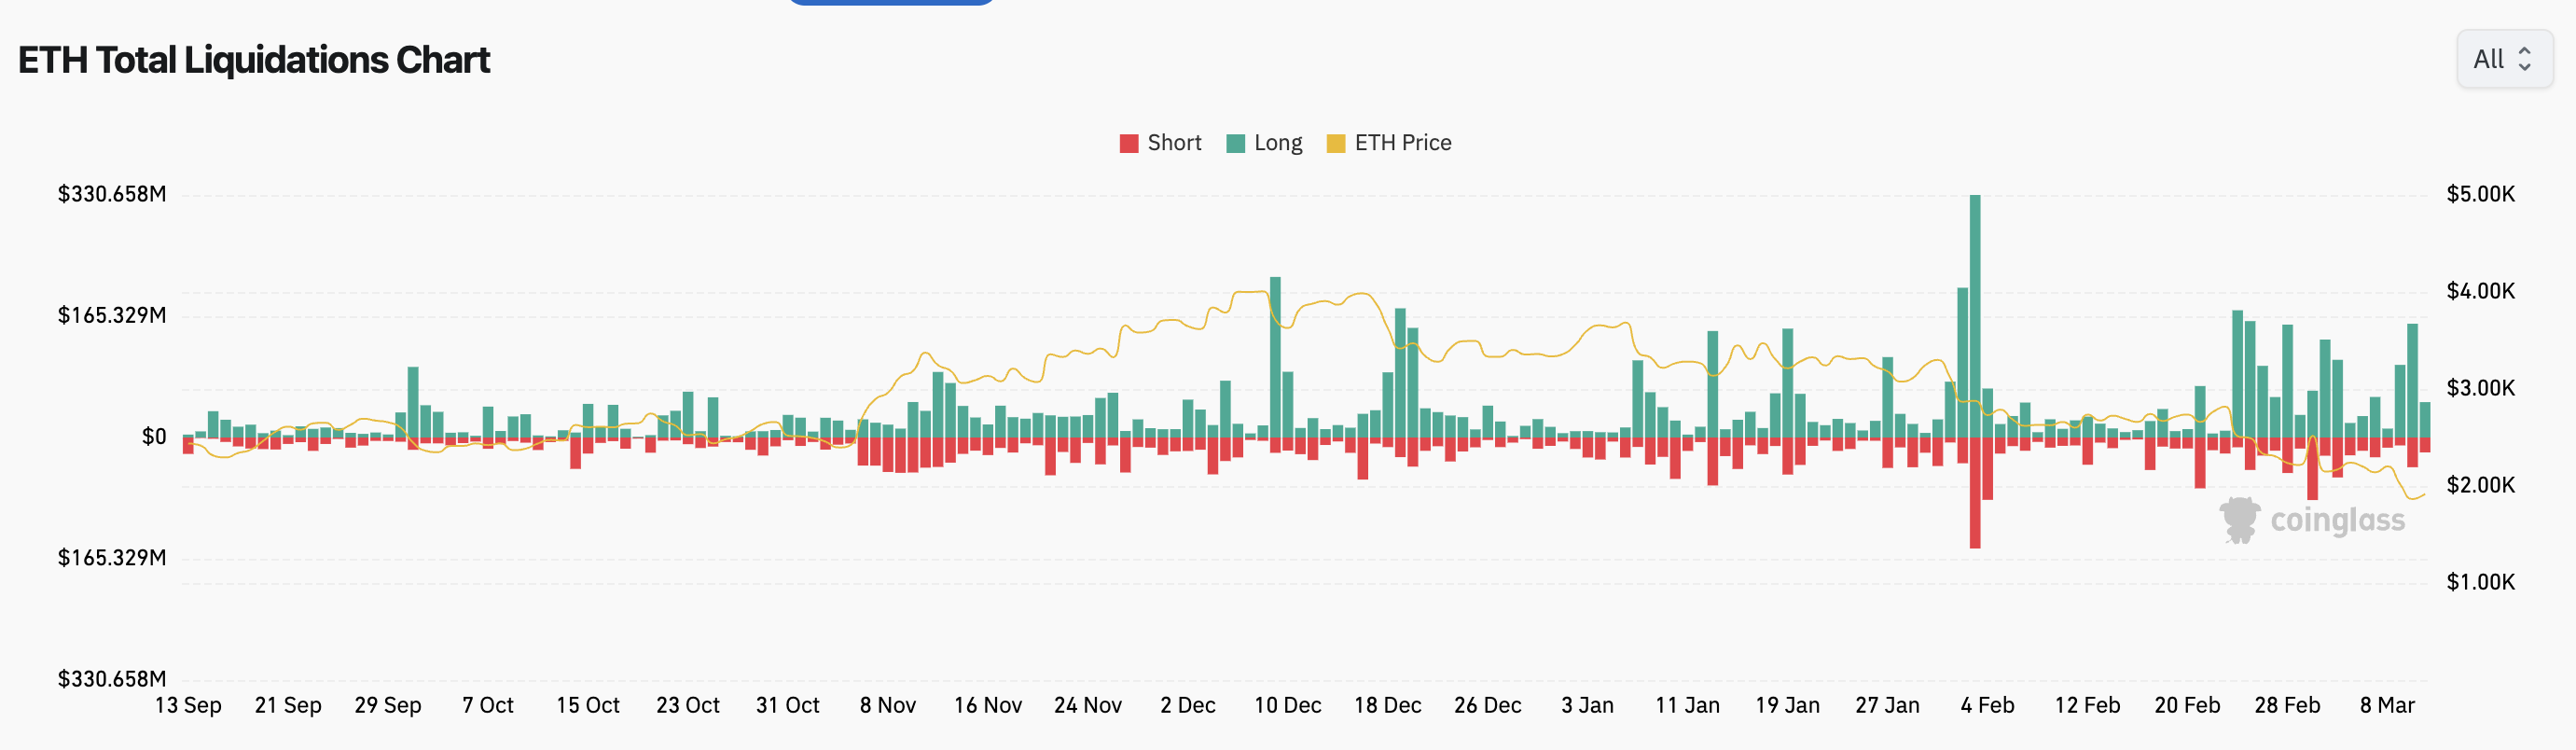Click the up chevron in the All selector

(2524, 52)
